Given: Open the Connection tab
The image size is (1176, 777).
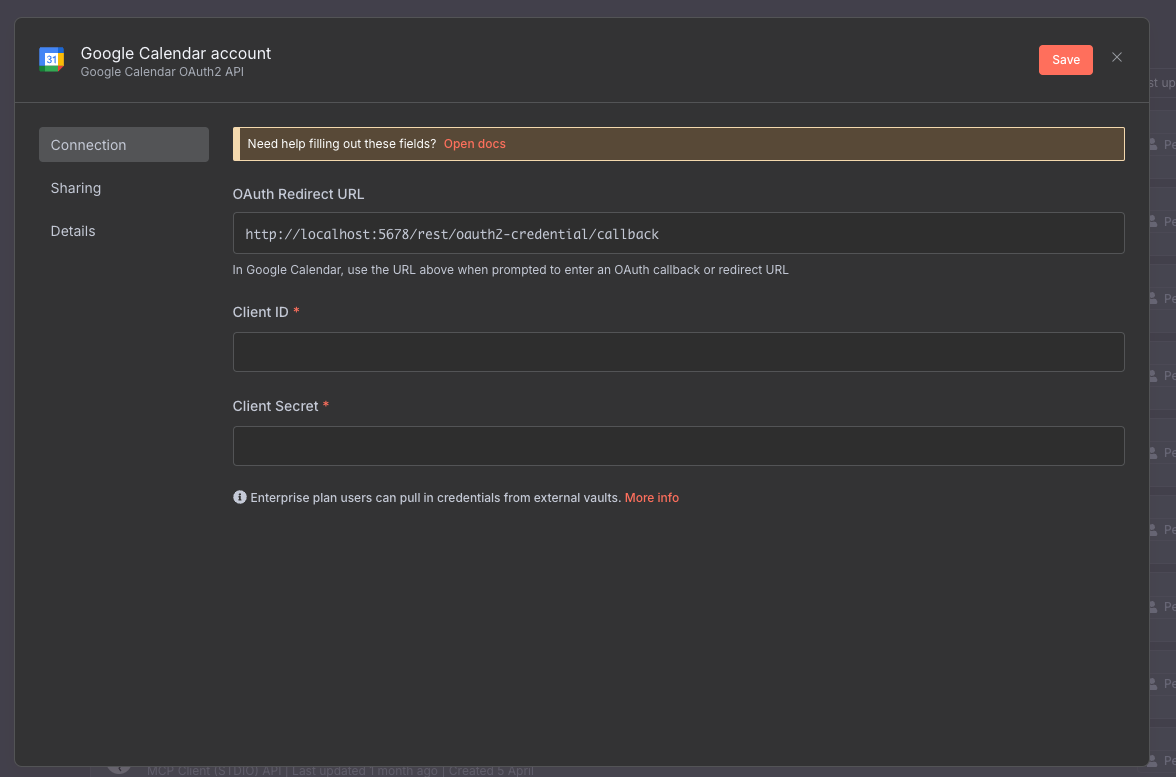Looking at the screenshot, I should [x=124, y=145].
